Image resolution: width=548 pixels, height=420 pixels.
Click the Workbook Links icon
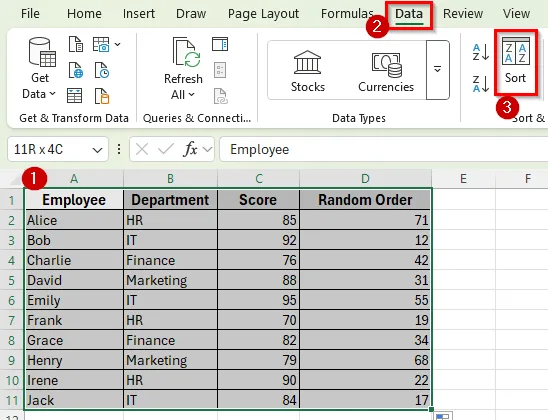click(221, 96)
